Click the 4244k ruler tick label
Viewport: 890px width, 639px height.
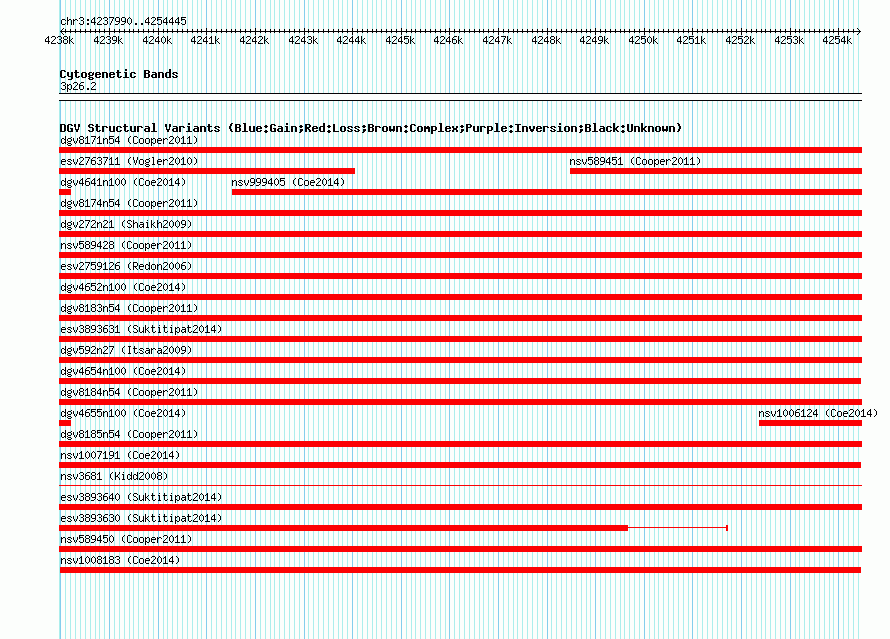click(351, 41)
